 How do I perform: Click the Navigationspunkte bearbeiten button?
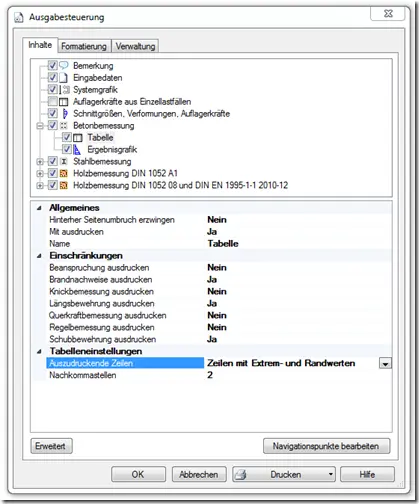click(x=326, y=446)
